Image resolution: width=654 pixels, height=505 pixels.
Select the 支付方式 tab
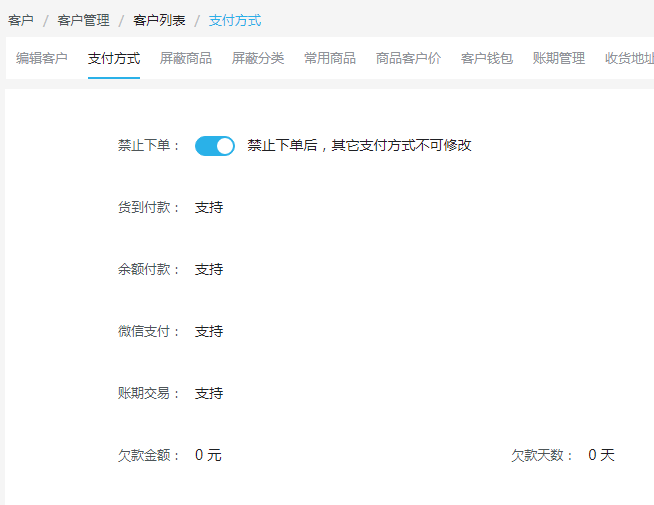pyautogui.click(x=114, y=58)
